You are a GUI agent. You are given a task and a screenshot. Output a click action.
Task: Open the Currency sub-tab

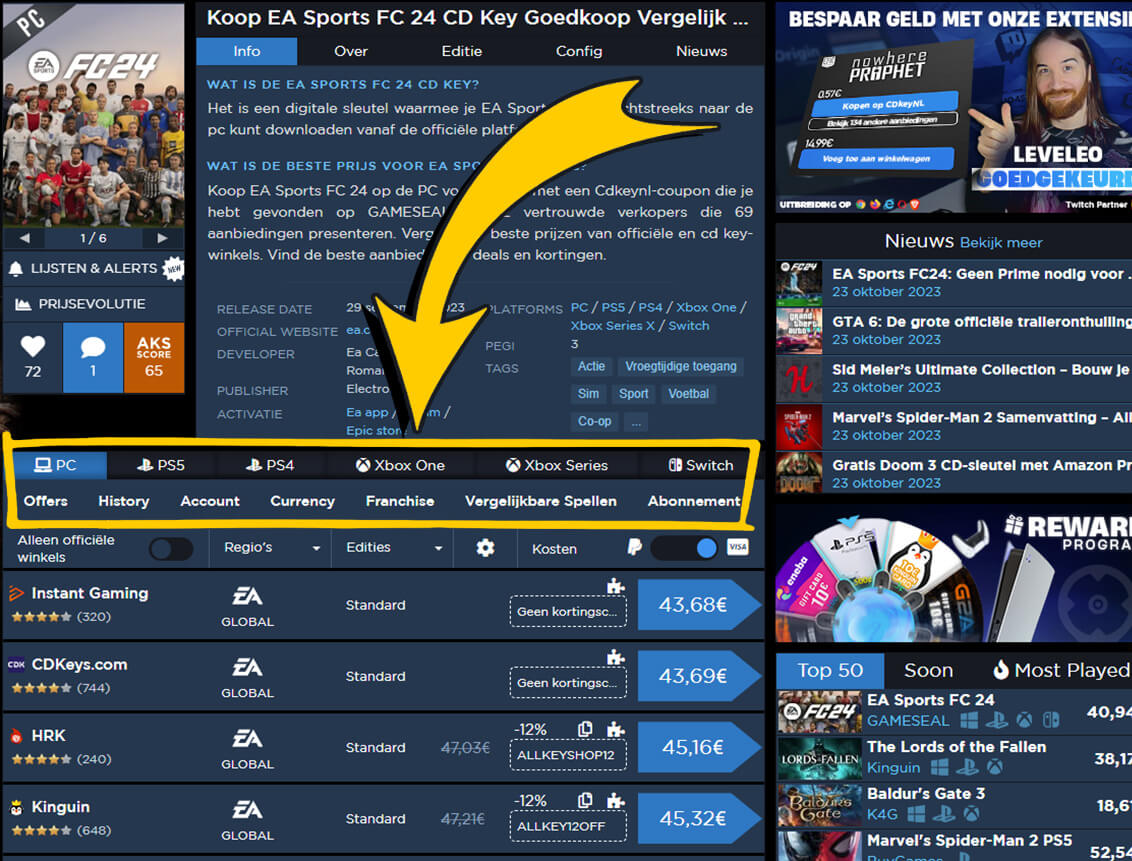[302, 501]
